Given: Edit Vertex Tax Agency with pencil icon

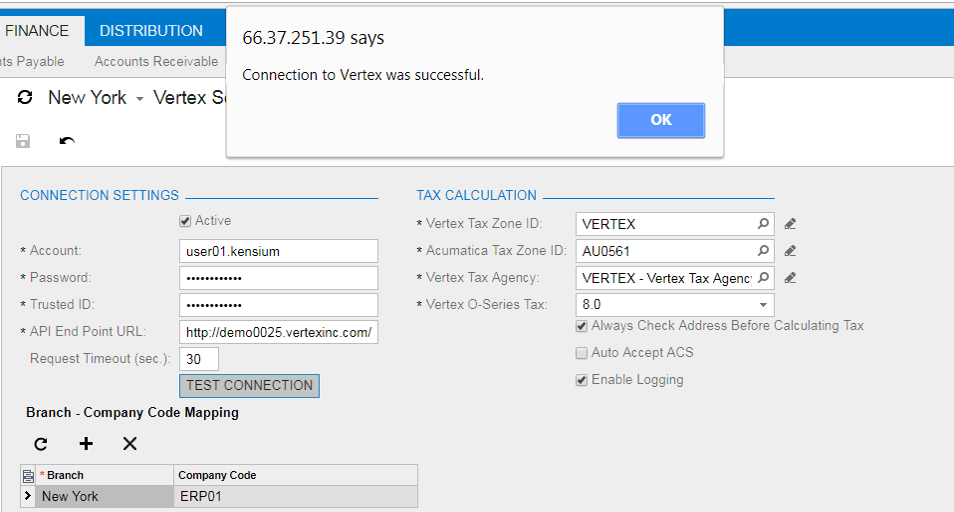Looking at the screenshot, I should pyautogui.click(x=790, y=278).
